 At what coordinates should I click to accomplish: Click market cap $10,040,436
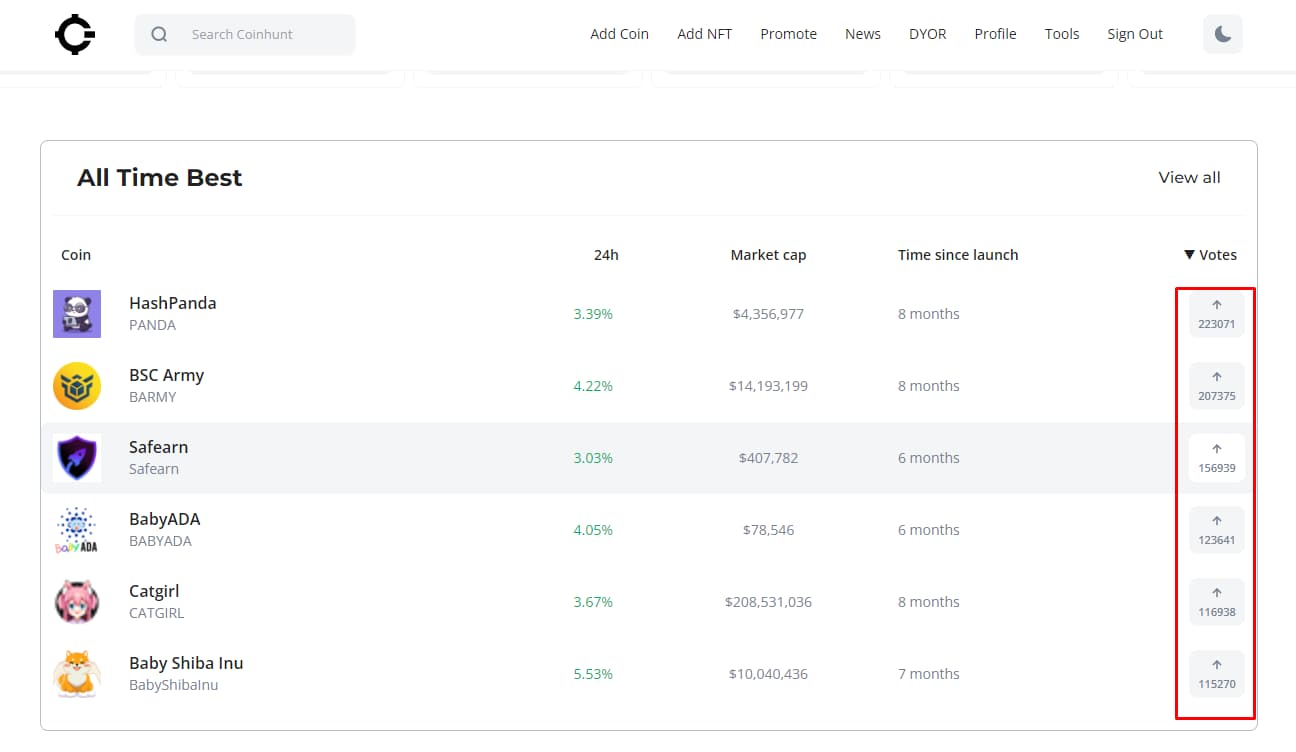point(768,674)
